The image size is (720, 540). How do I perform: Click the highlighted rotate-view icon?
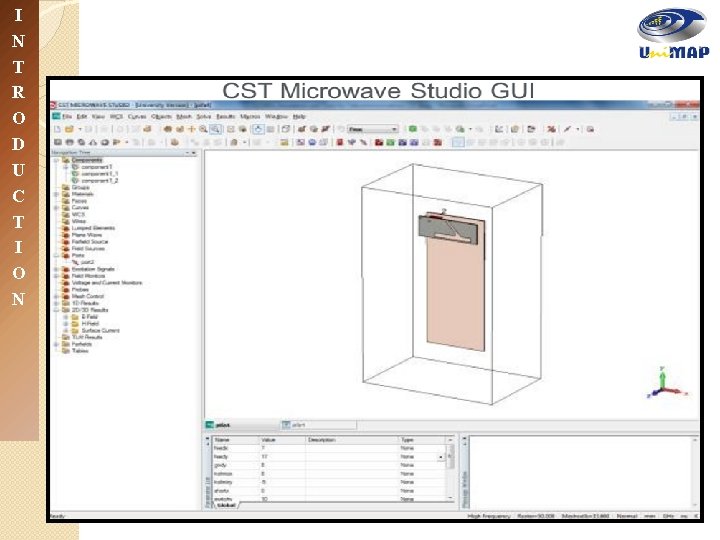(258, 129)
